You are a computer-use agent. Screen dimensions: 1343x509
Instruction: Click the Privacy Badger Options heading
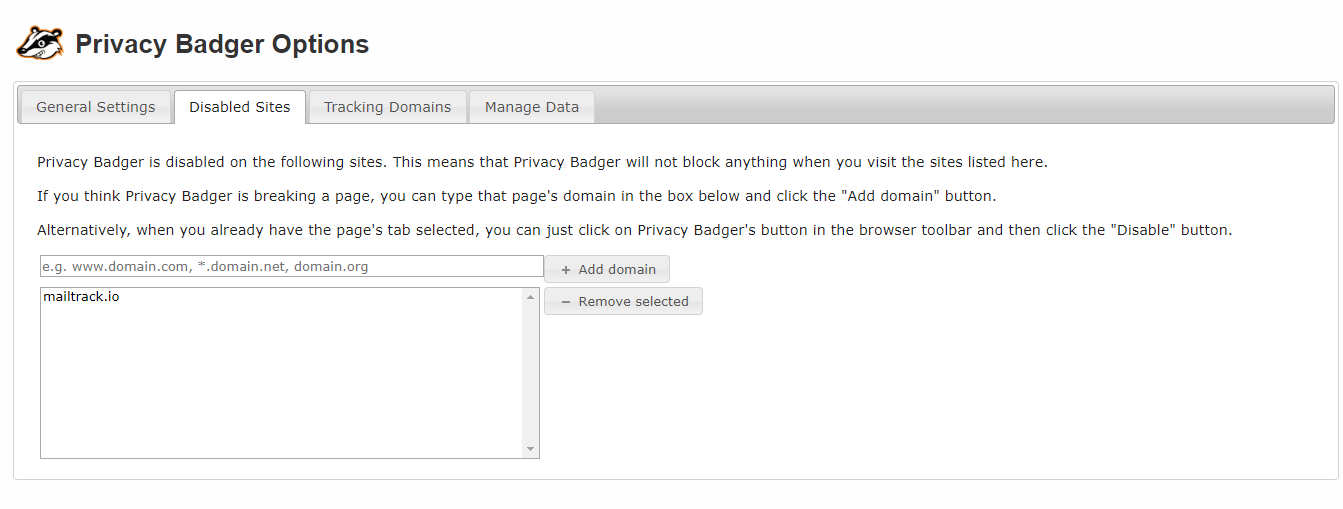(222, 45)
